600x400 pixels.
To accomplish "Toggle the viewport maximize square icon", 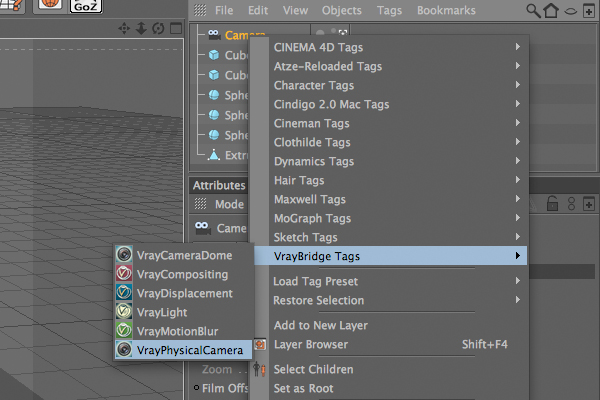I will pyautogui.click(x=176, y=28).
